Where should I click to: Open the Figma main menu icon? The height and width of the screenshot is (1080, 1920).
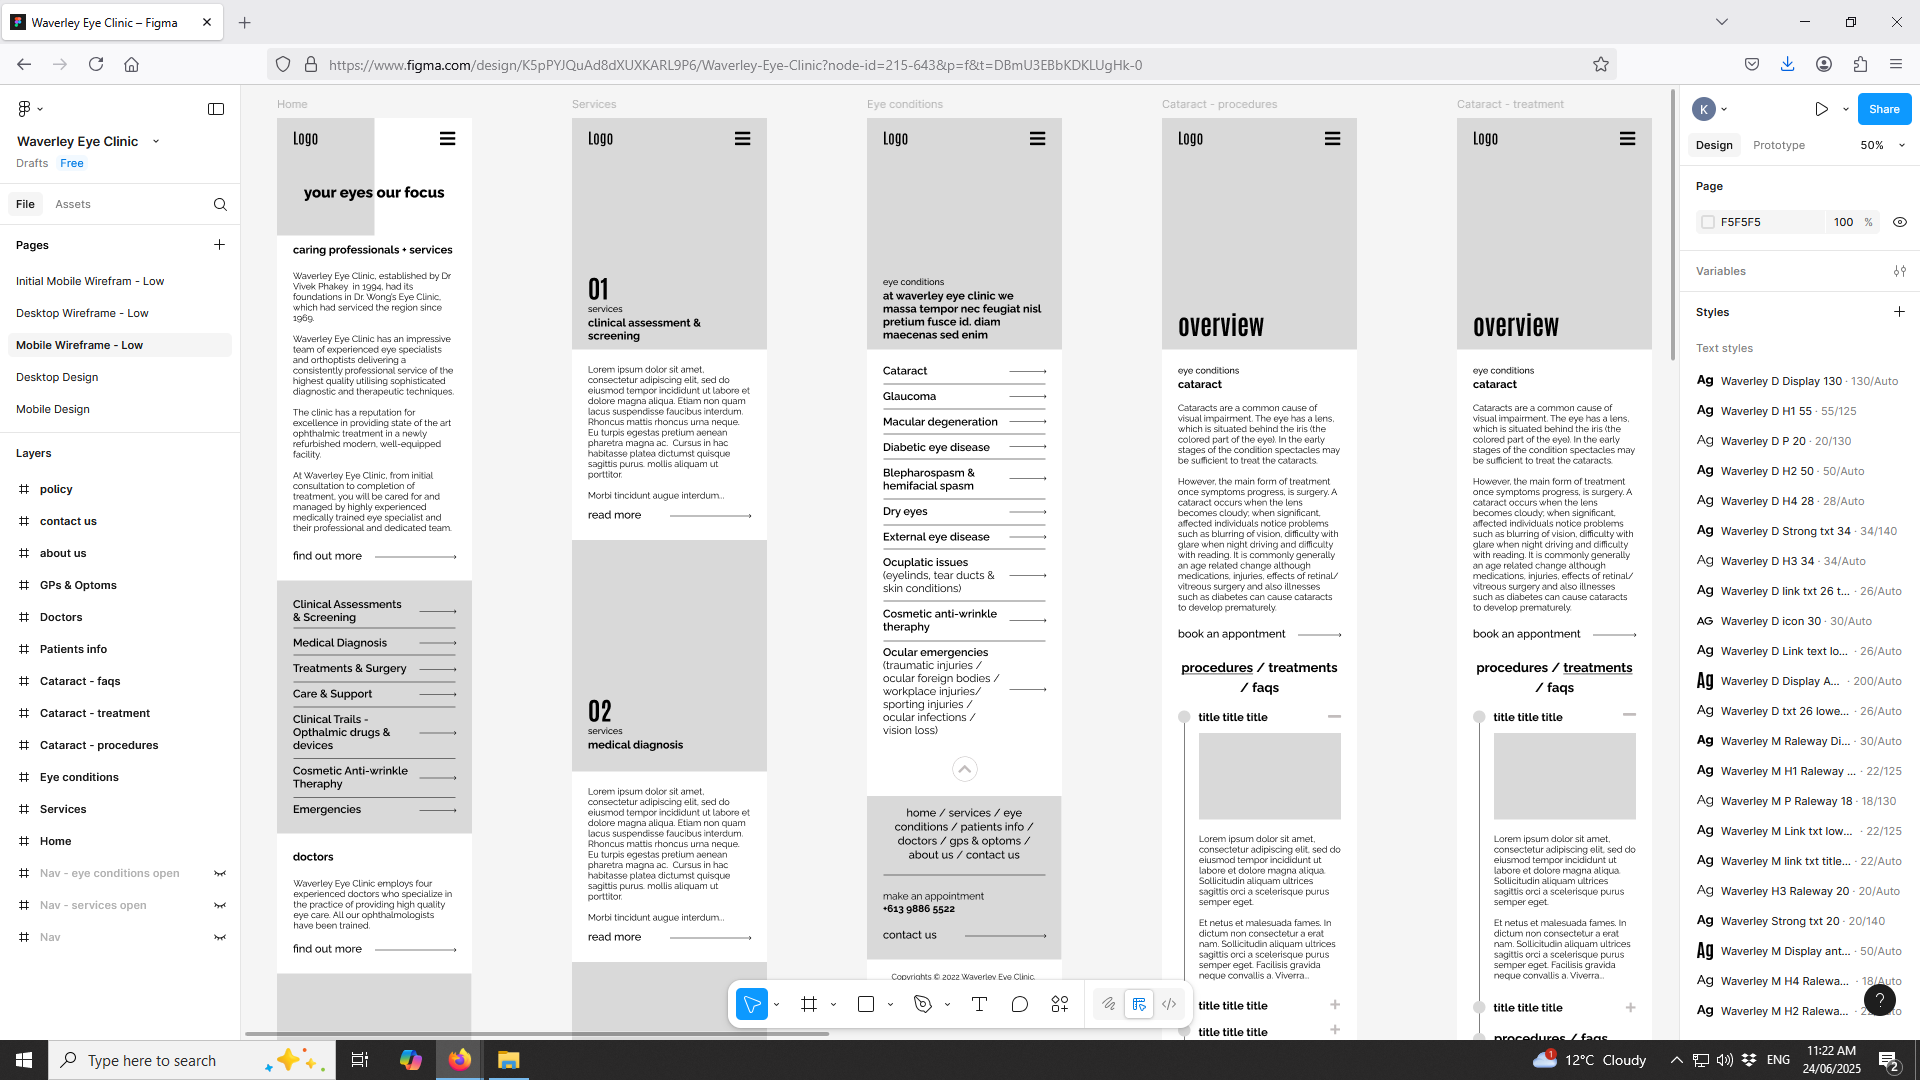tap(25, 109)
